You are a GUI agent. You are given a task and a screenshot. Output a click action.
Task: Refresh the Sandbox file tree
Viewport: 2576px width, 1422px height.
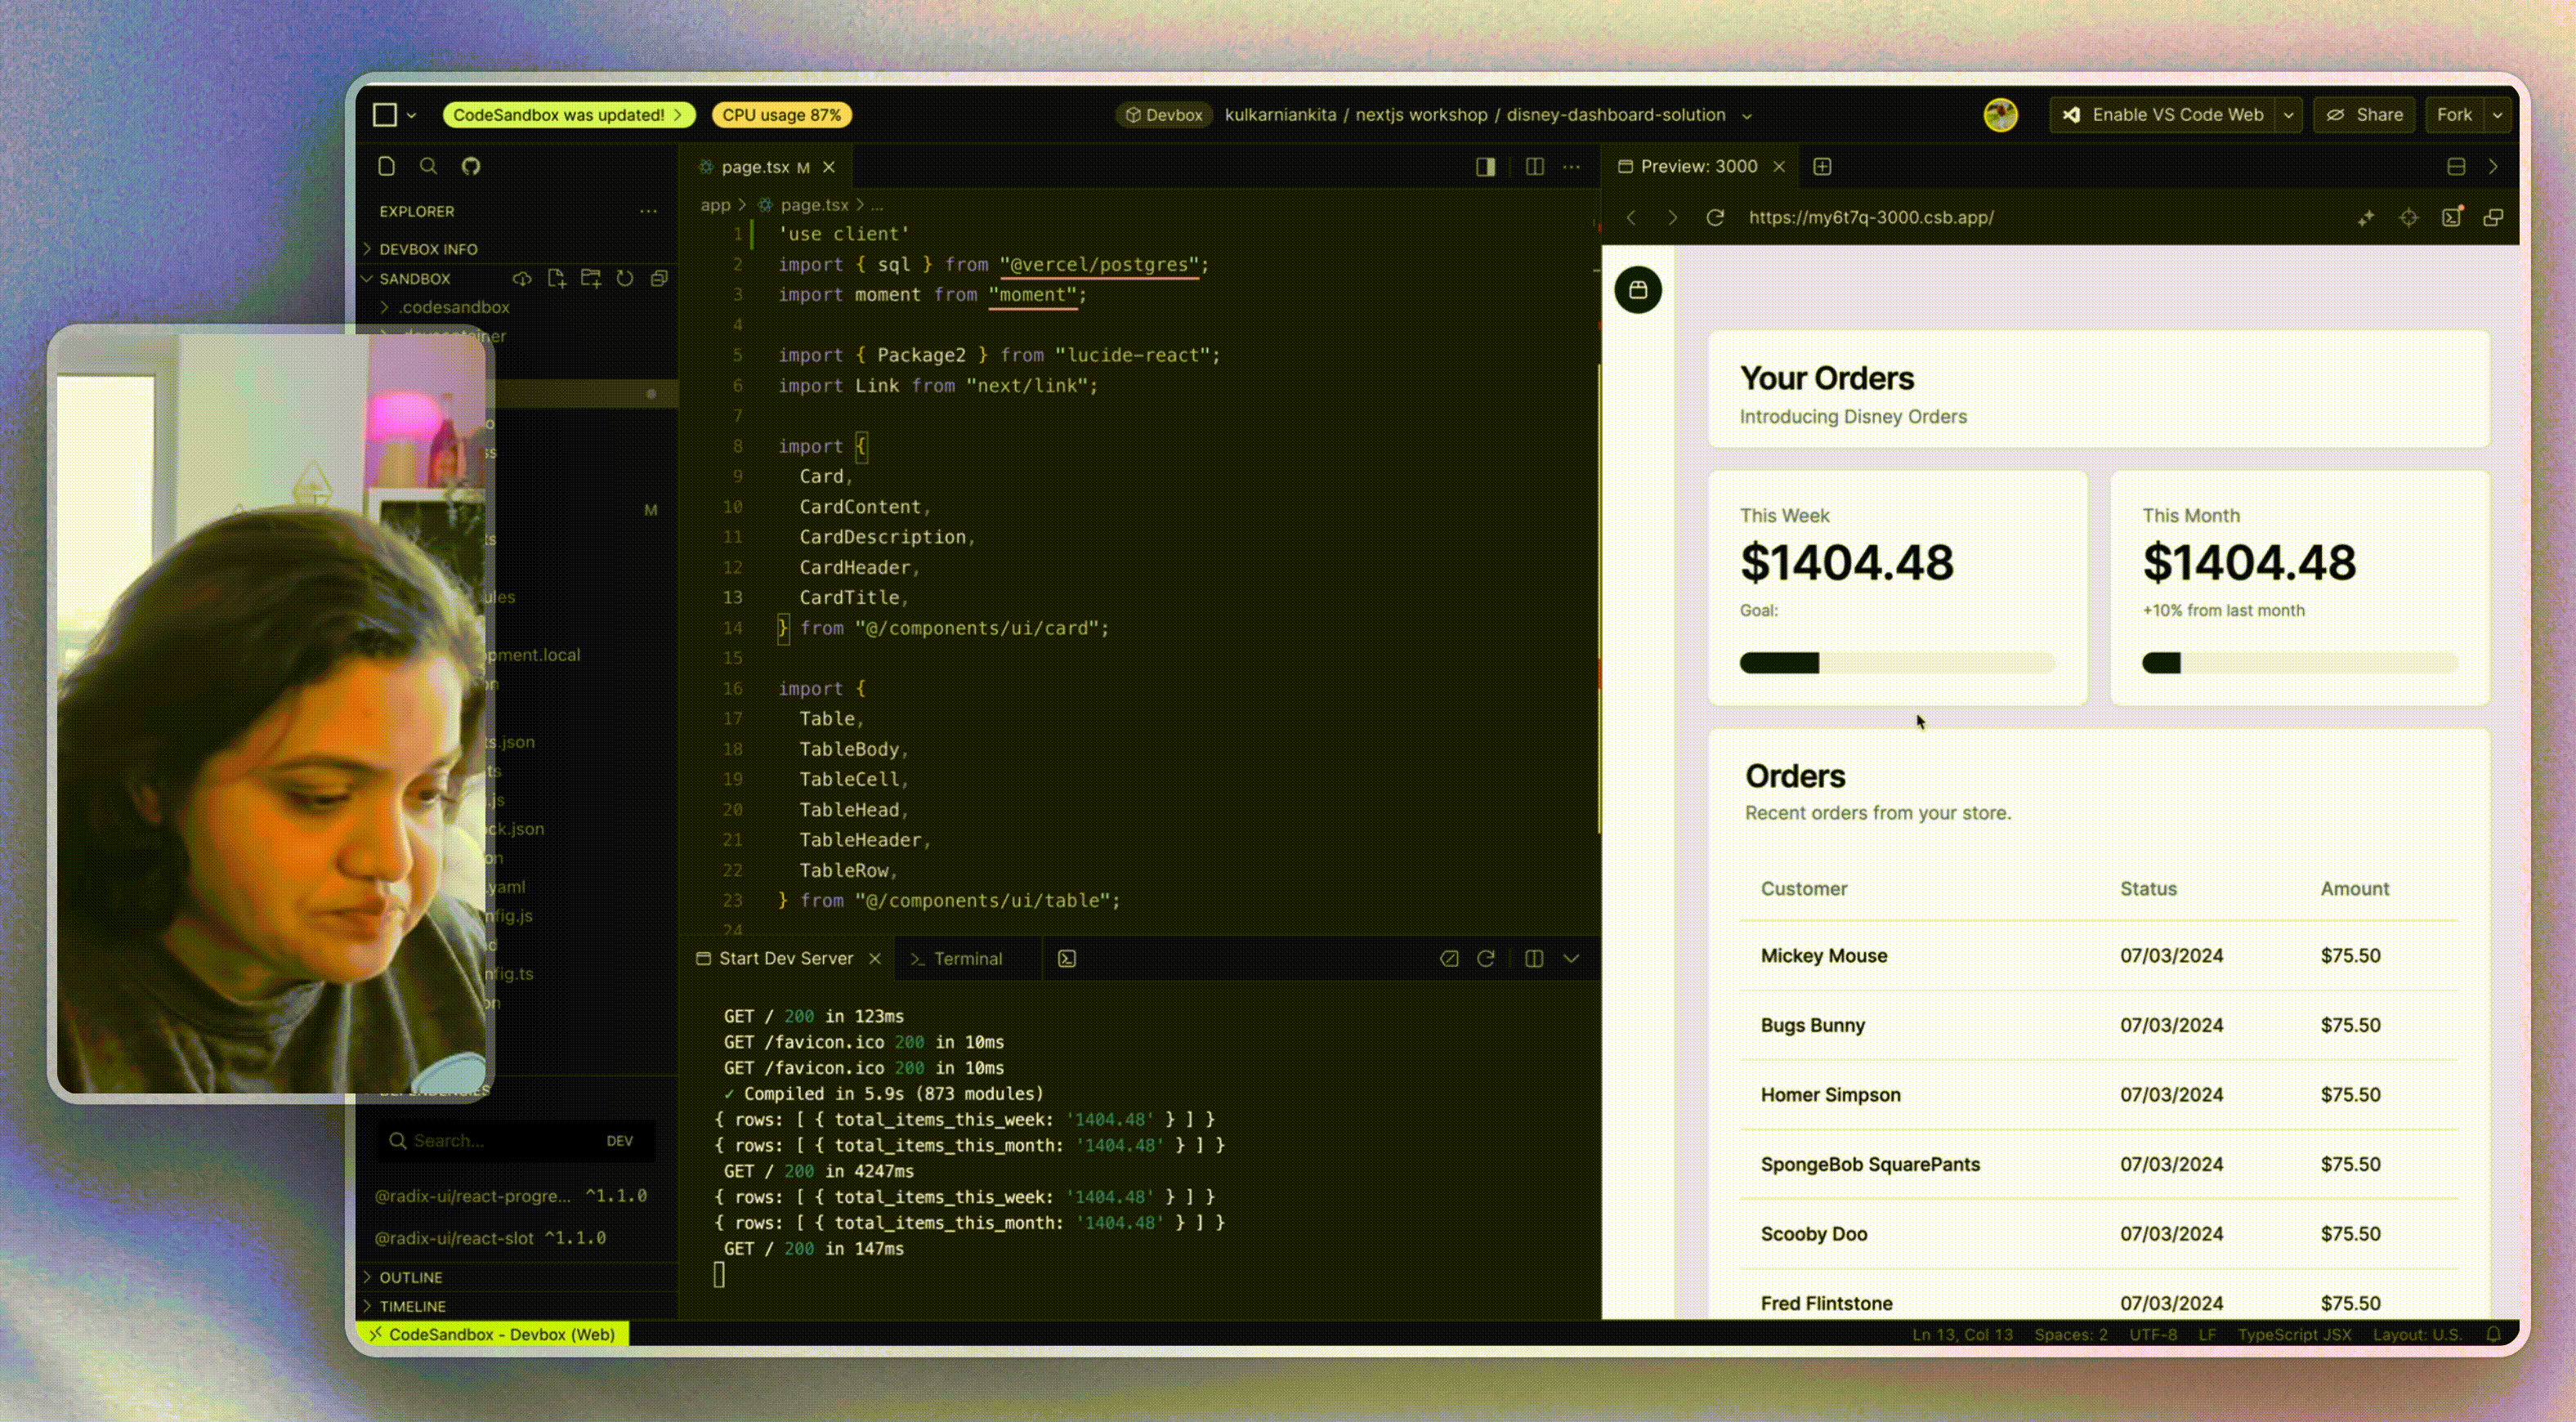point(625,278)
